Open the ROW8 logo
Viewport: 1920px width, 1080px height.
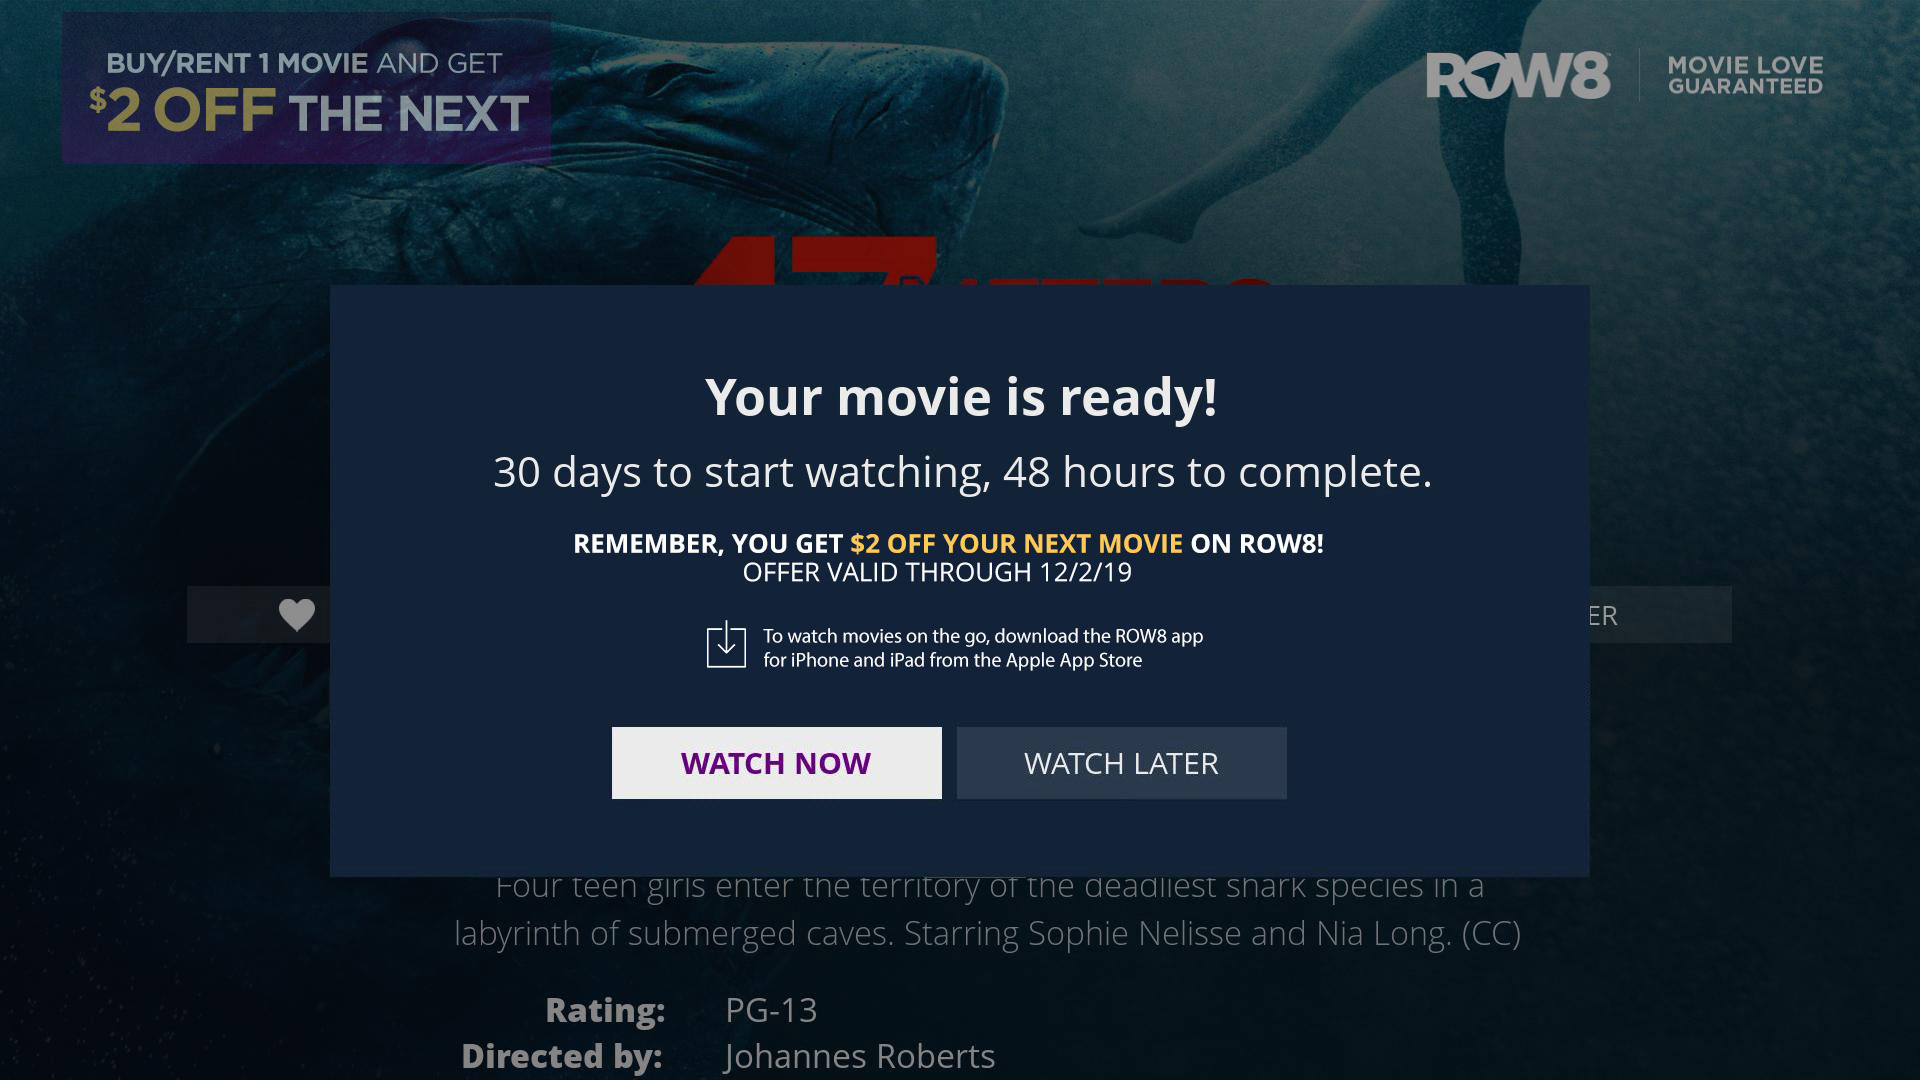[1518, 75]
